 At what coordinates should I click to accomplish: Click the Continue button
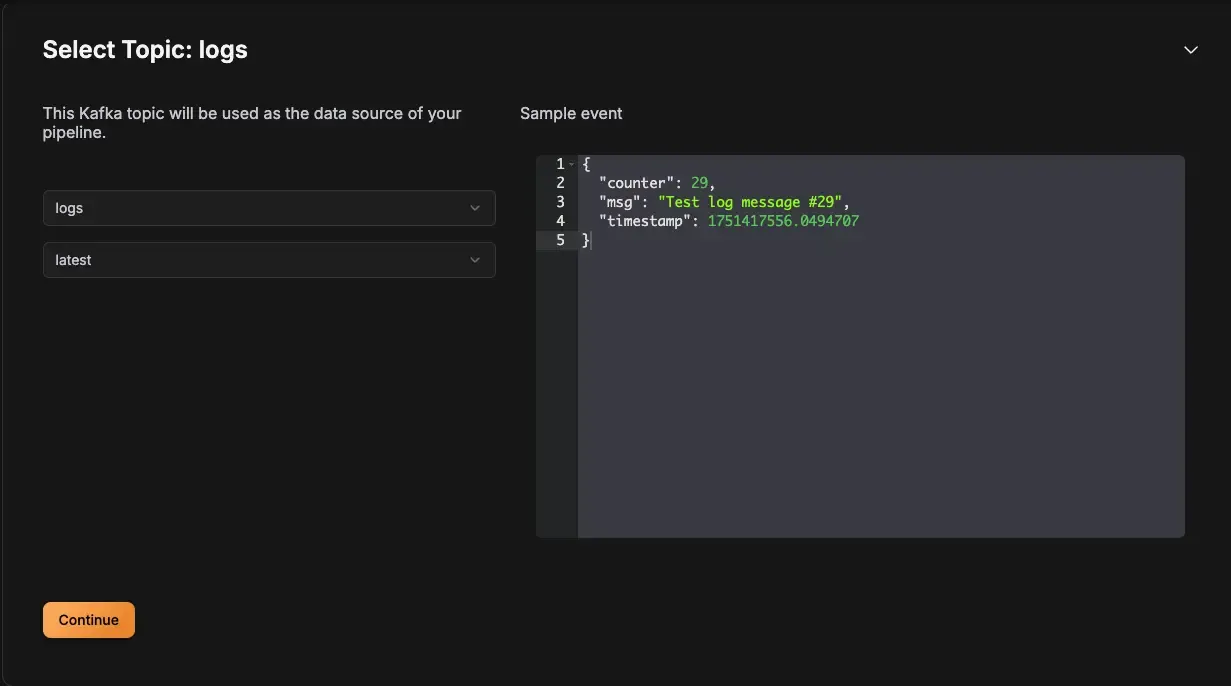(89, 620)
